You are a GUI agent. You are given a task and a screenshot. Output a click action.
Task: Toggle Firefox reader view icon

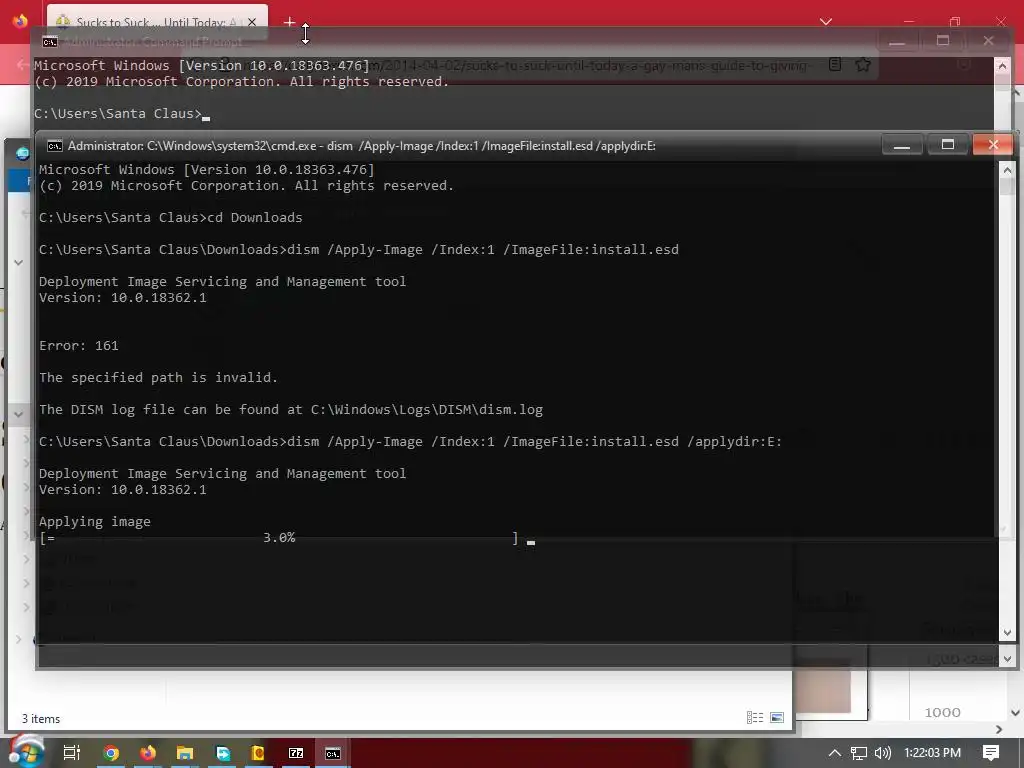[x=835, y=65]
